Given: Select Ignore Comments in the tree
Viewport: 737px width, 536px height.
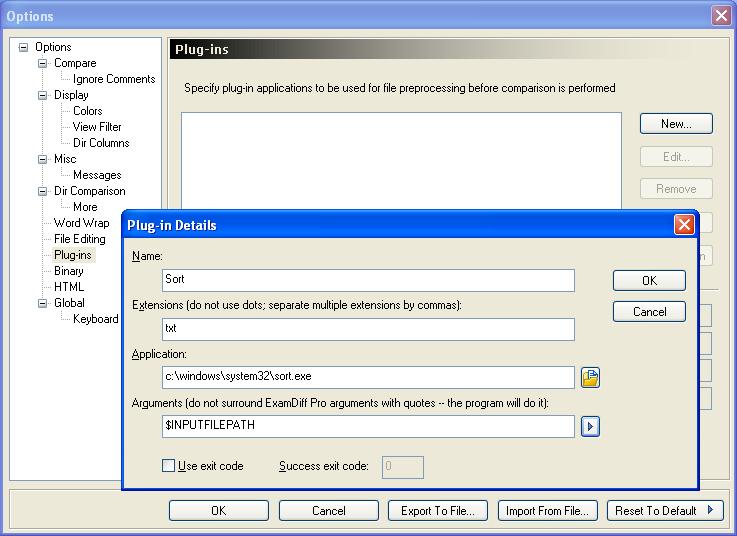Looking at the screenshot, I should pyautogui.click(x=114, y=79).
